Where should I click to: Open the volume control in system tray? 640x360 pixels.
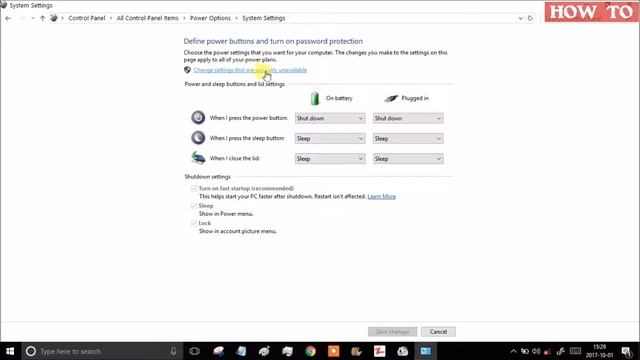(536, 351)
